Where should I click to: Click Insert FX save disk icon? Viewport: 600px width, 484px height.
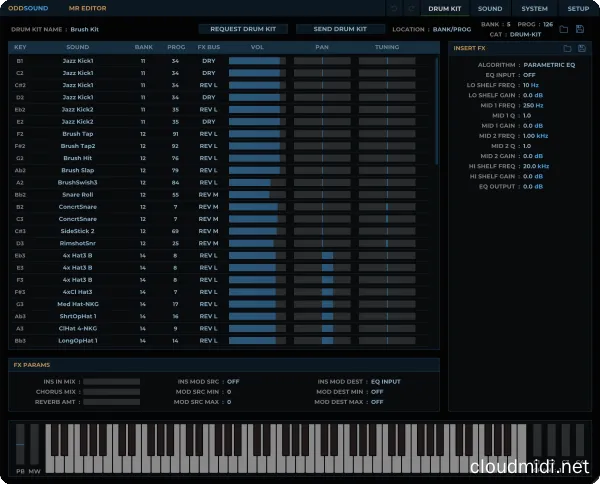tap(582, 48)
